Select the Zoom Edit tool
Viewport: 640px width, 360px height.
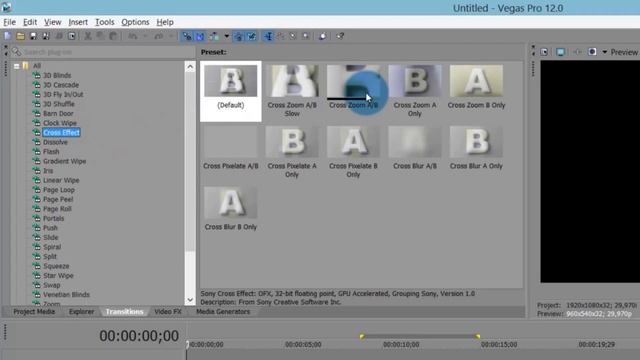point(306,36)
